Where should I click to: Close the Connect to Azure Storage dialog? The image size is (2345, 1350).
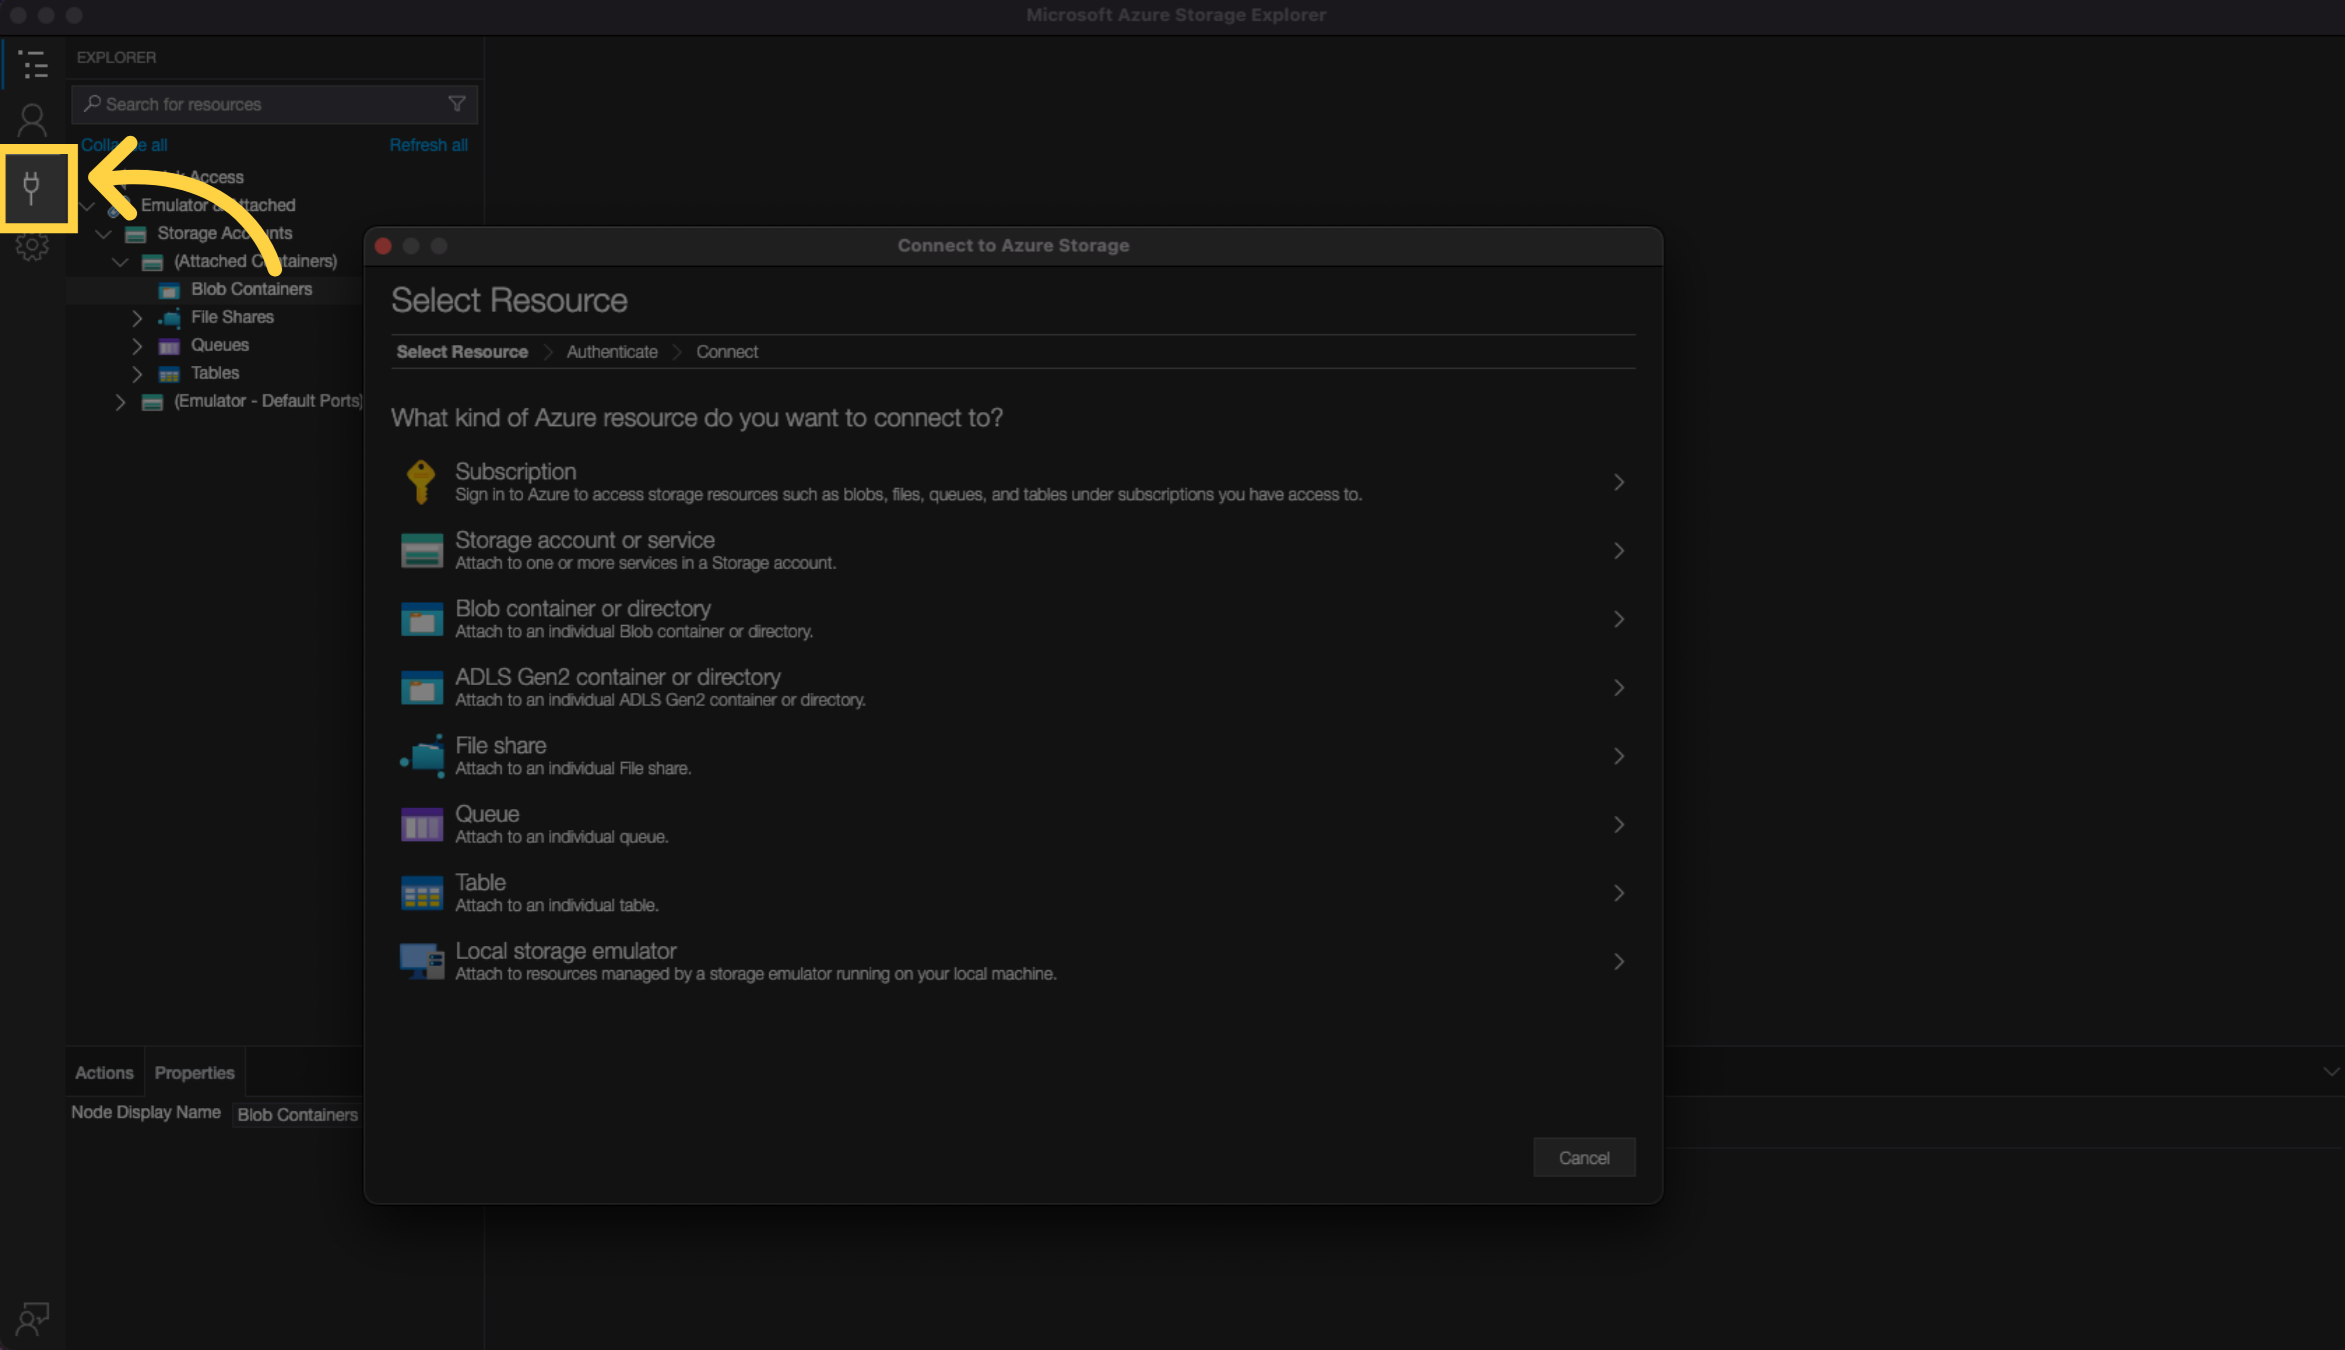[383, 246]
